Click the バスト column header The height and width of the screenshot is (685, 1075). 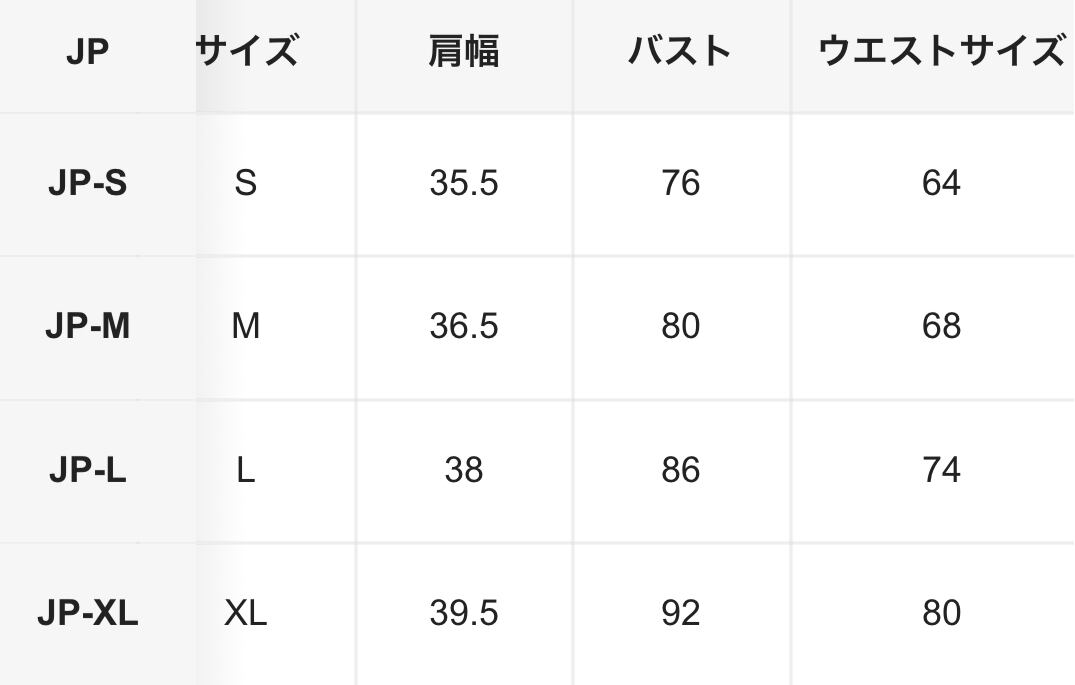point(680,51)
